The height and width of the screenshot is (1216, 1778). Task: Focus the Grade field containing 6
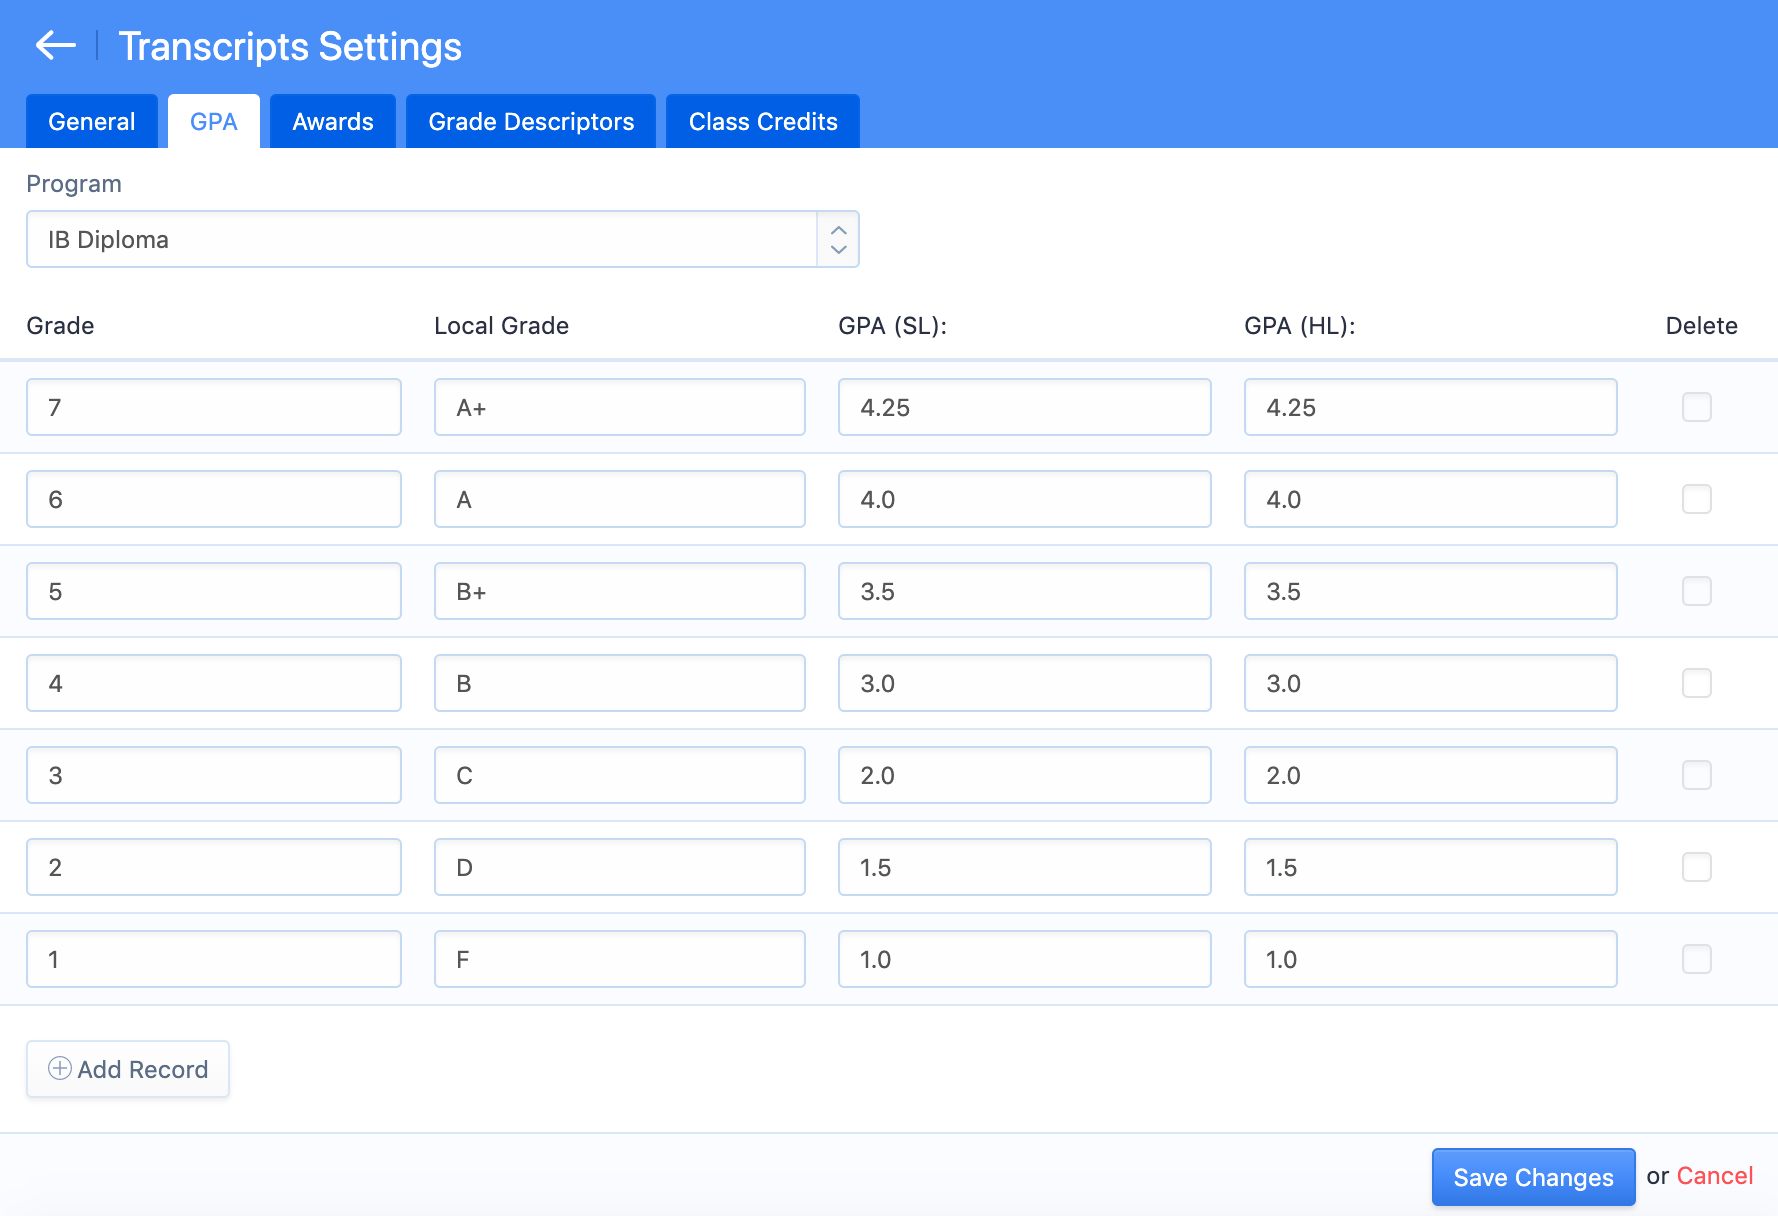(x=214, y=499)
